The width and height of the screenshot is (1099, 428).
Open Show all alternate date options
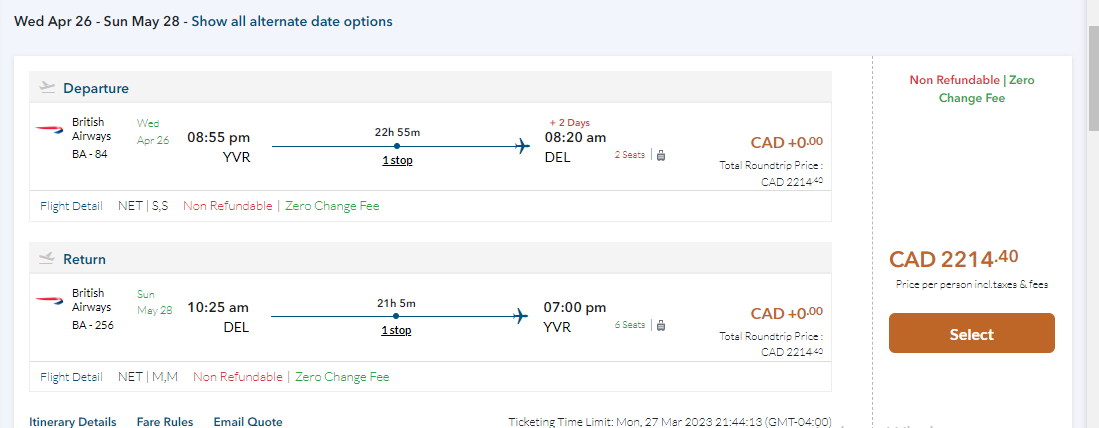(x=292, y=21)
